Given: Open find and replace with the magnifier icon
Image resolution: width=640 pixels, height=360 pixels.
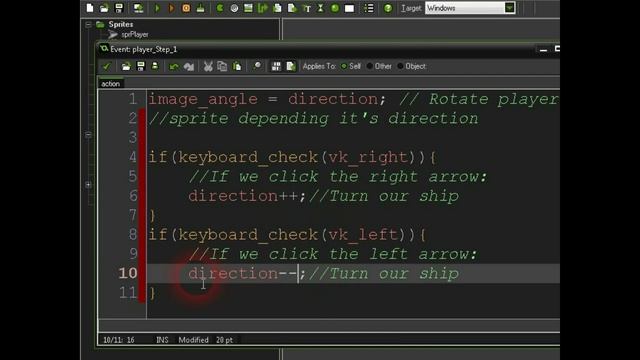Looking at the screenshot, I should tap(257, 66).
